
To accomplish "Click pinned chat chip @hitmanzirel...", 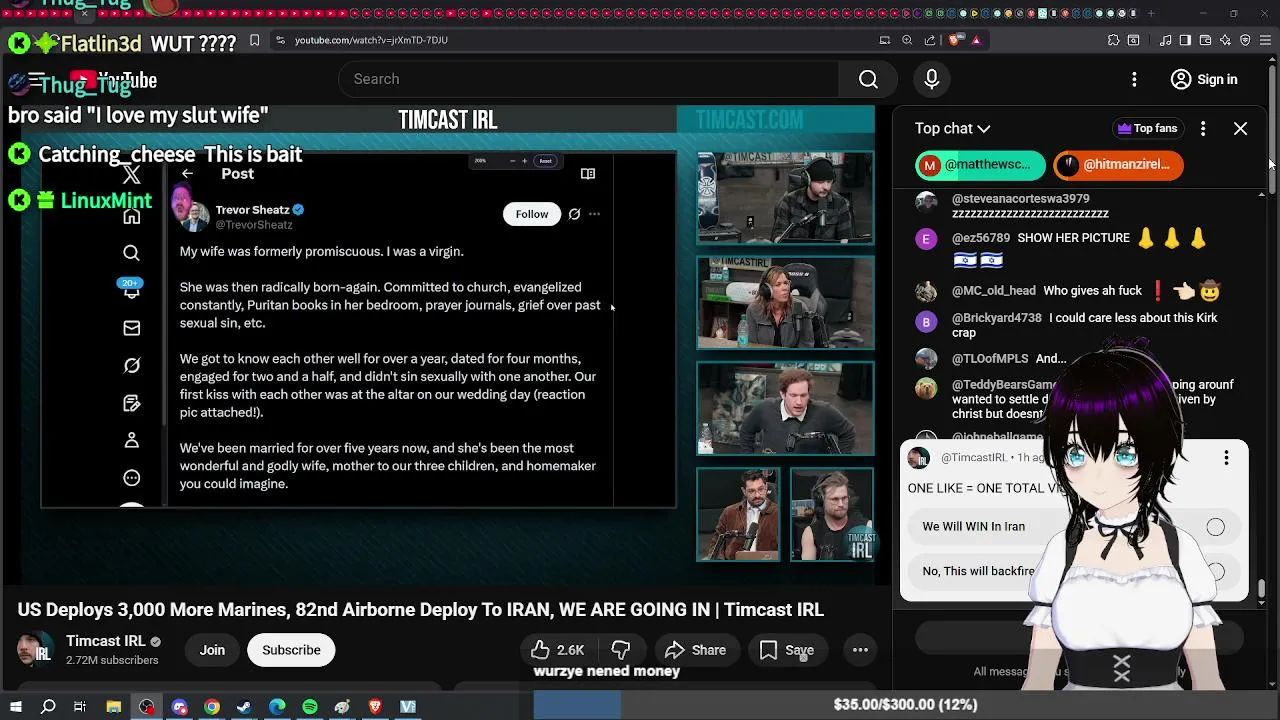I will pyautogui.click(x=1118, y=165).
